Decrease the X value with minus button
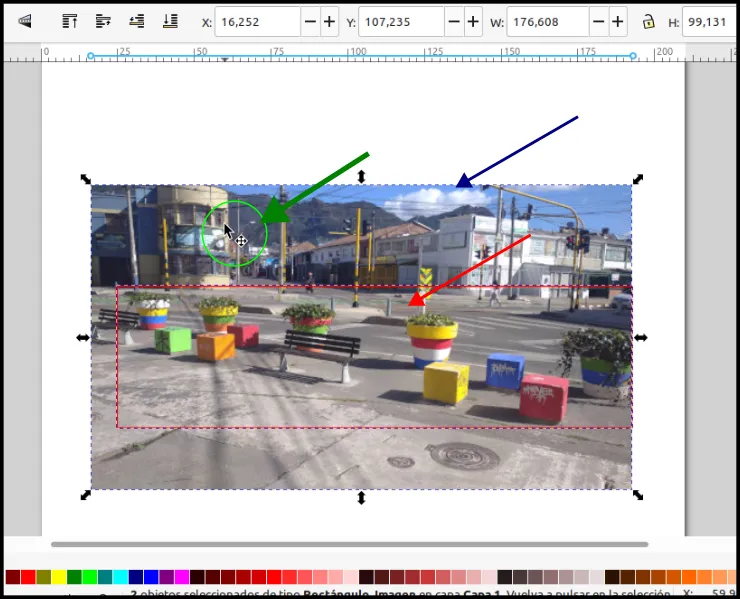This screenshot has width=740, height=599. 310,22
